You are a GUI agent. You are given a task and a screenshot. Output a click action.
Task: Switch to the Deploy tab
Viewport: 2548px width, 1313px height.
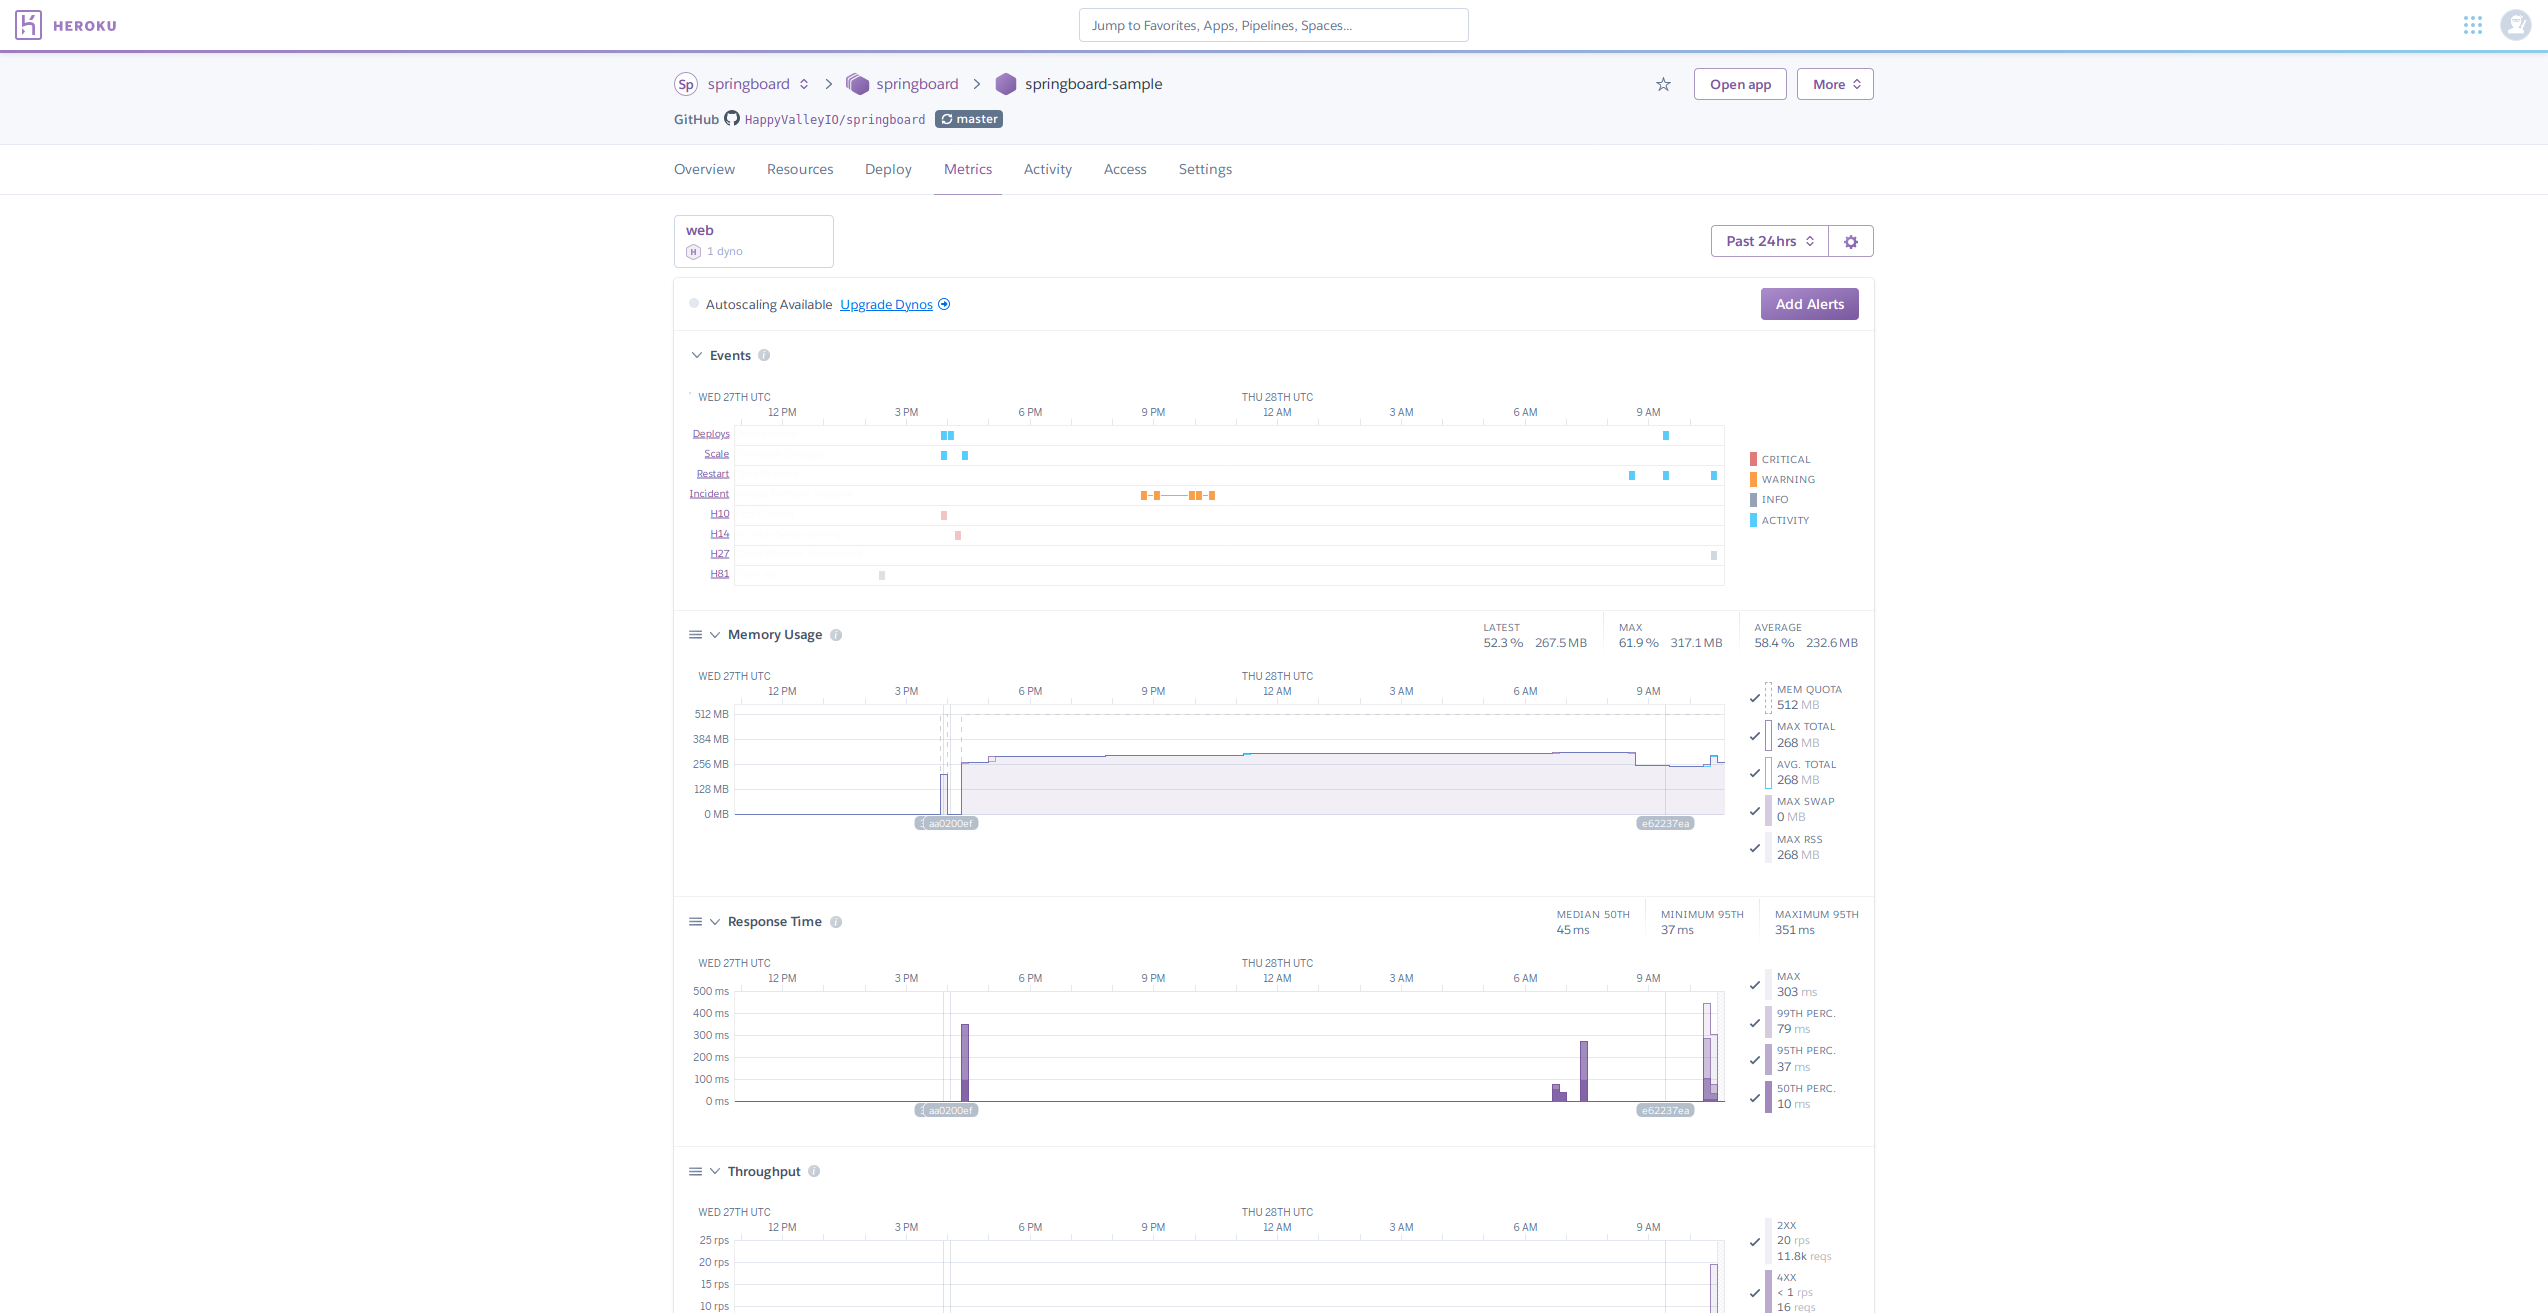click(888, 169)
